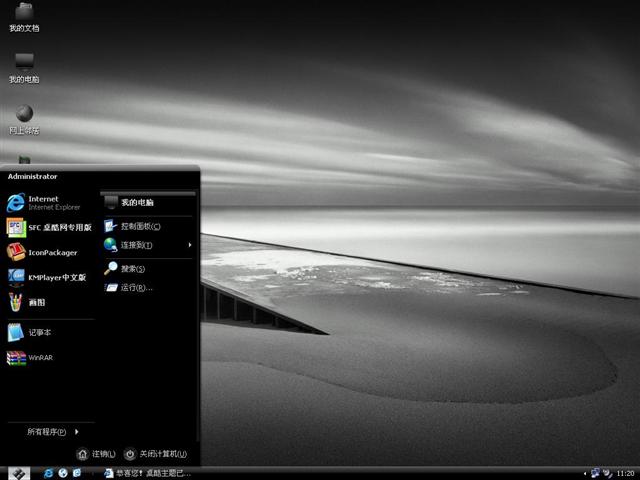The height and width of the screenshot is (480, 640).
Task: Click the taskbar clock showing 11:20
Action: point(625,473)
